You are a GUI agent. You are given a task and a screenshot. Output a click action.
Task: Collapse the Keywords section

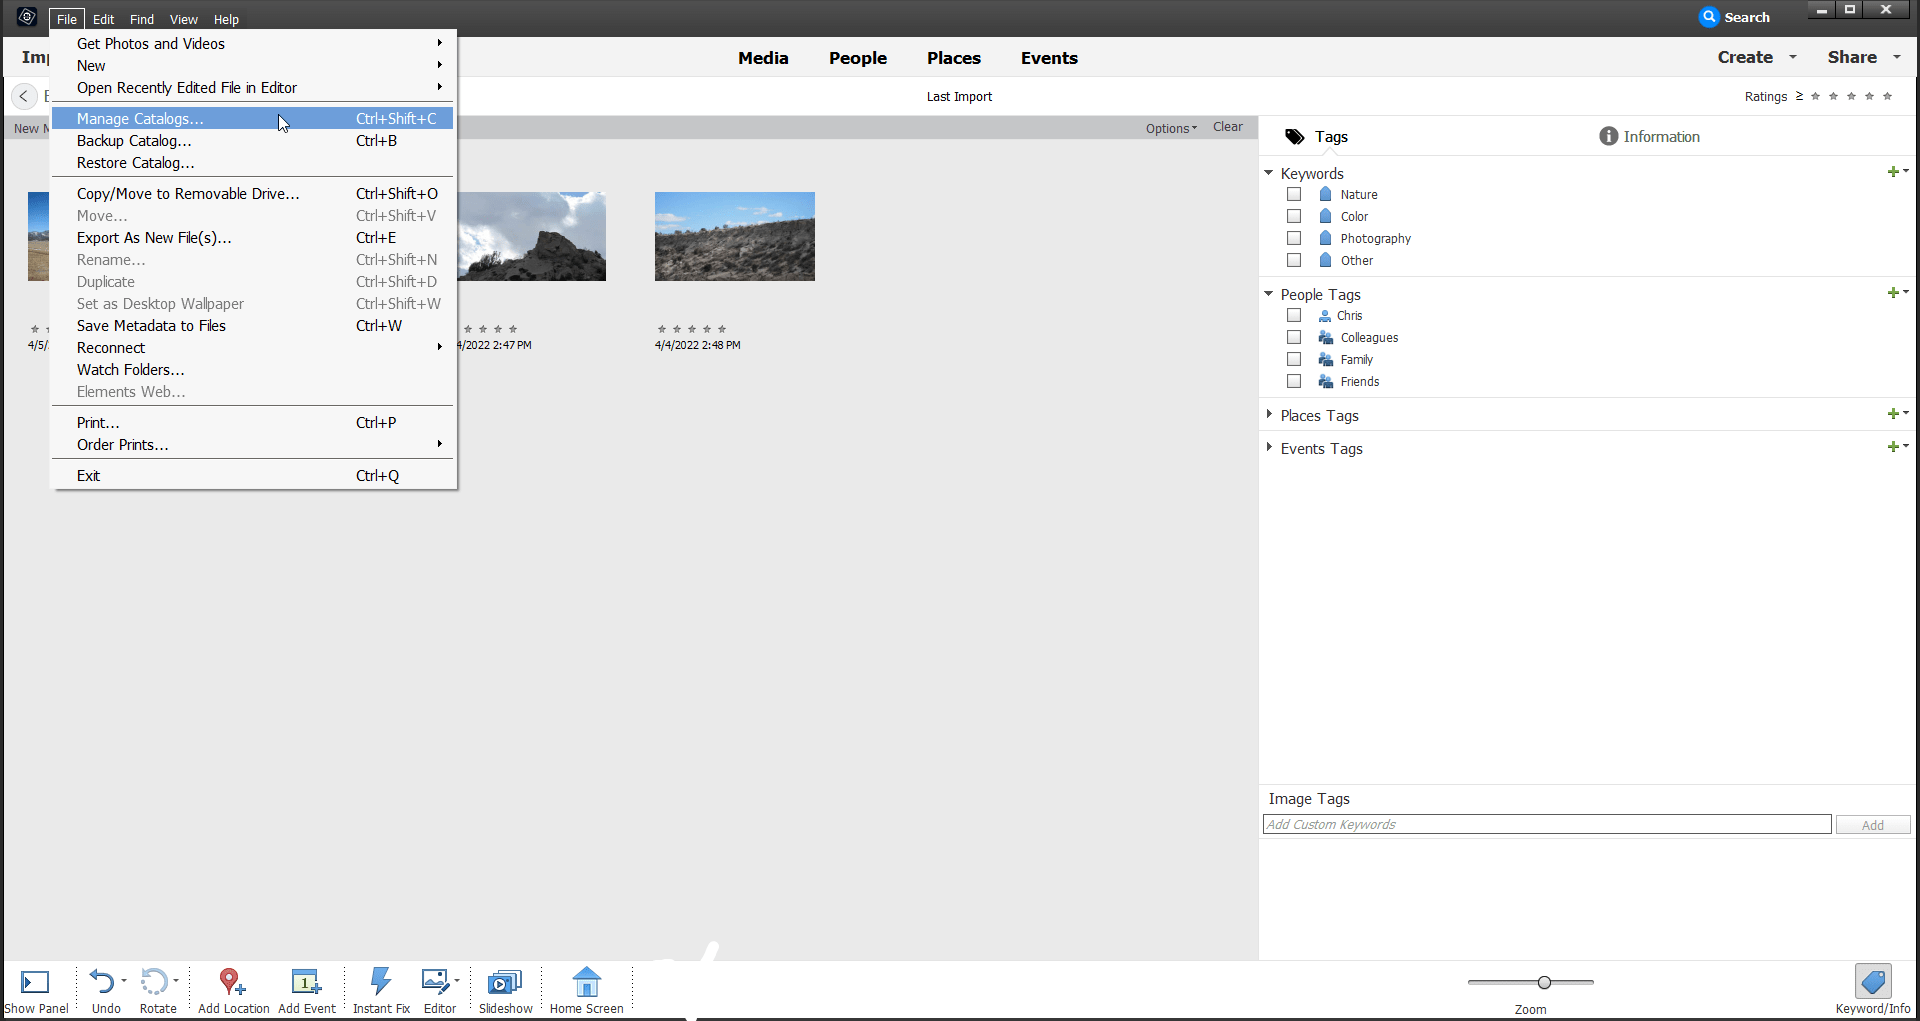1269,172
